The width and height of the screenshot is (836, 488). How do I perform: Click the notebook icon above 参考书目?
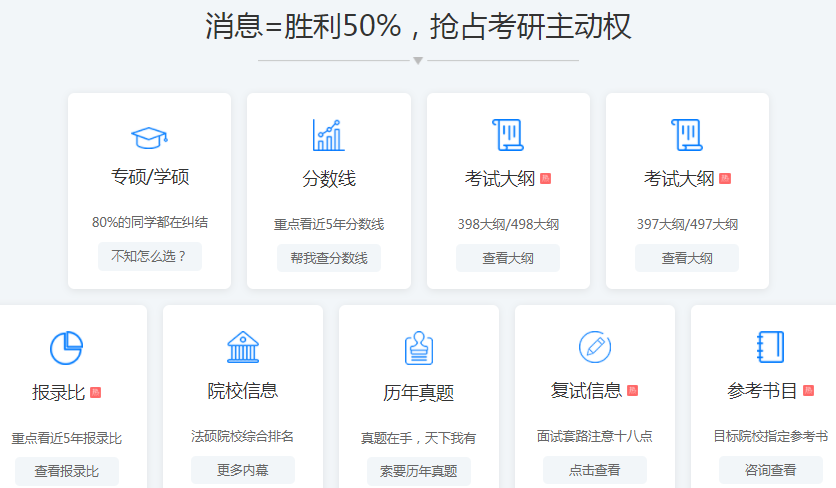pyautogui.click(x=770, y=347)
